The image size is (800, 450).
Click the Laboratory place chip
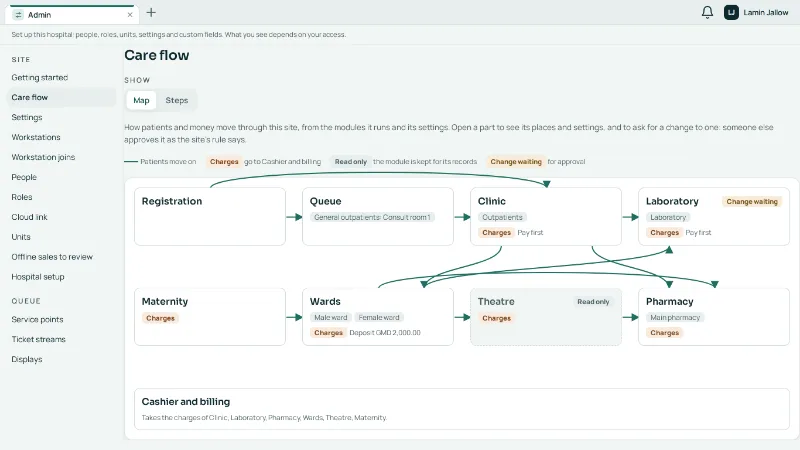668,217
